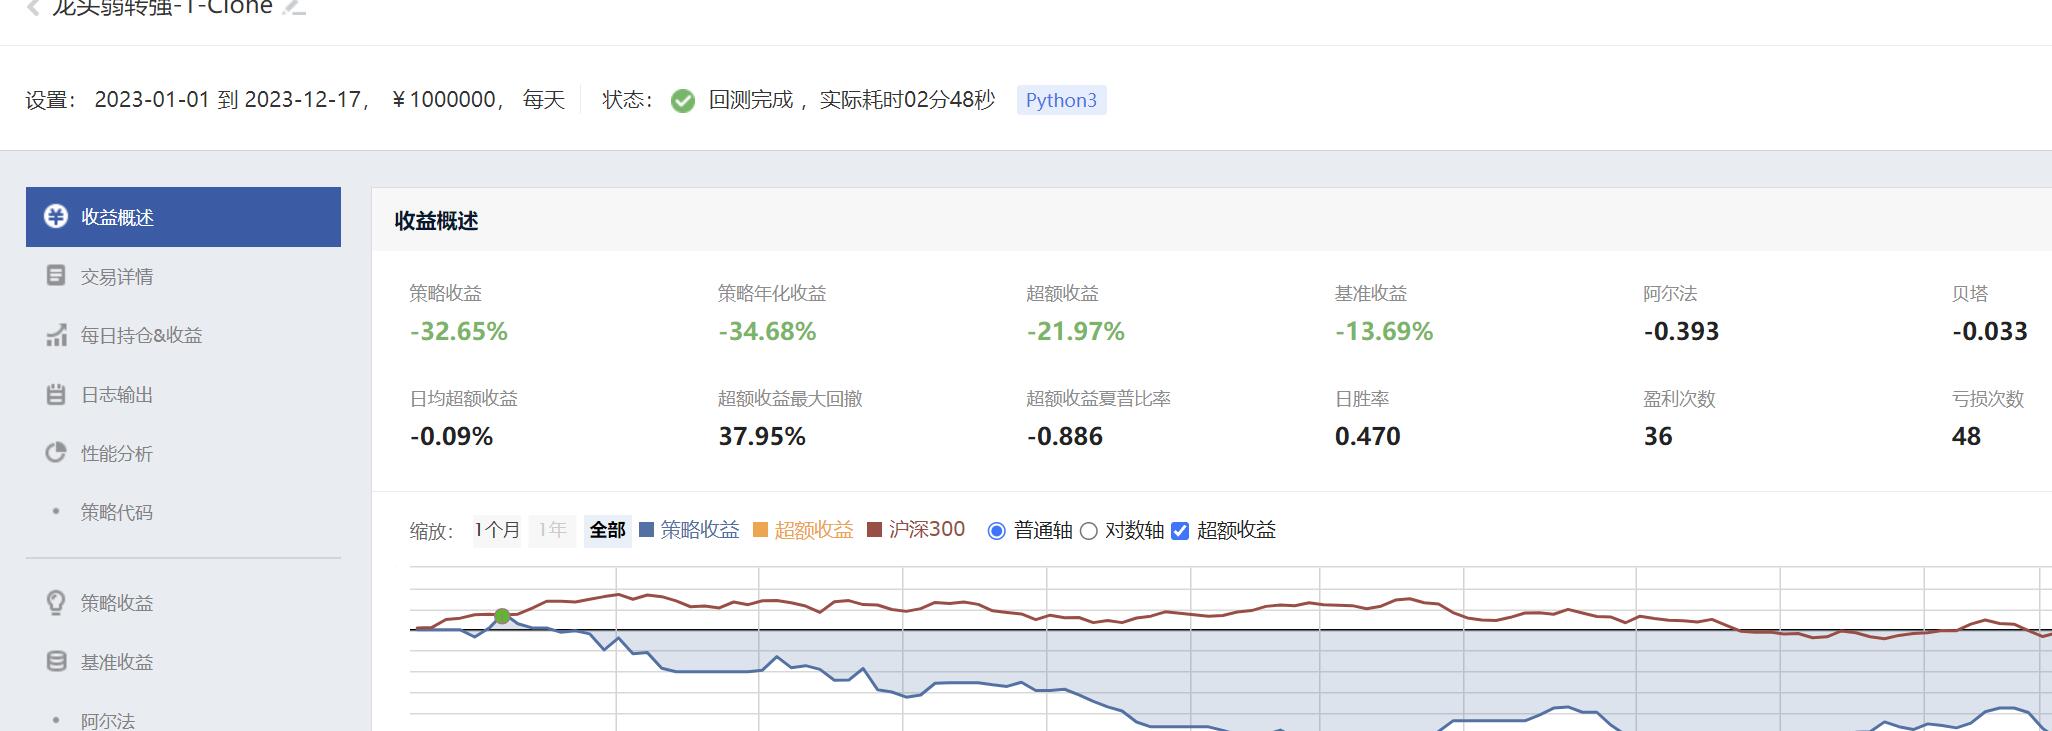2052x731 pixels.
Task: Click the edit pencil icon next to title
Action: point(294,7)
